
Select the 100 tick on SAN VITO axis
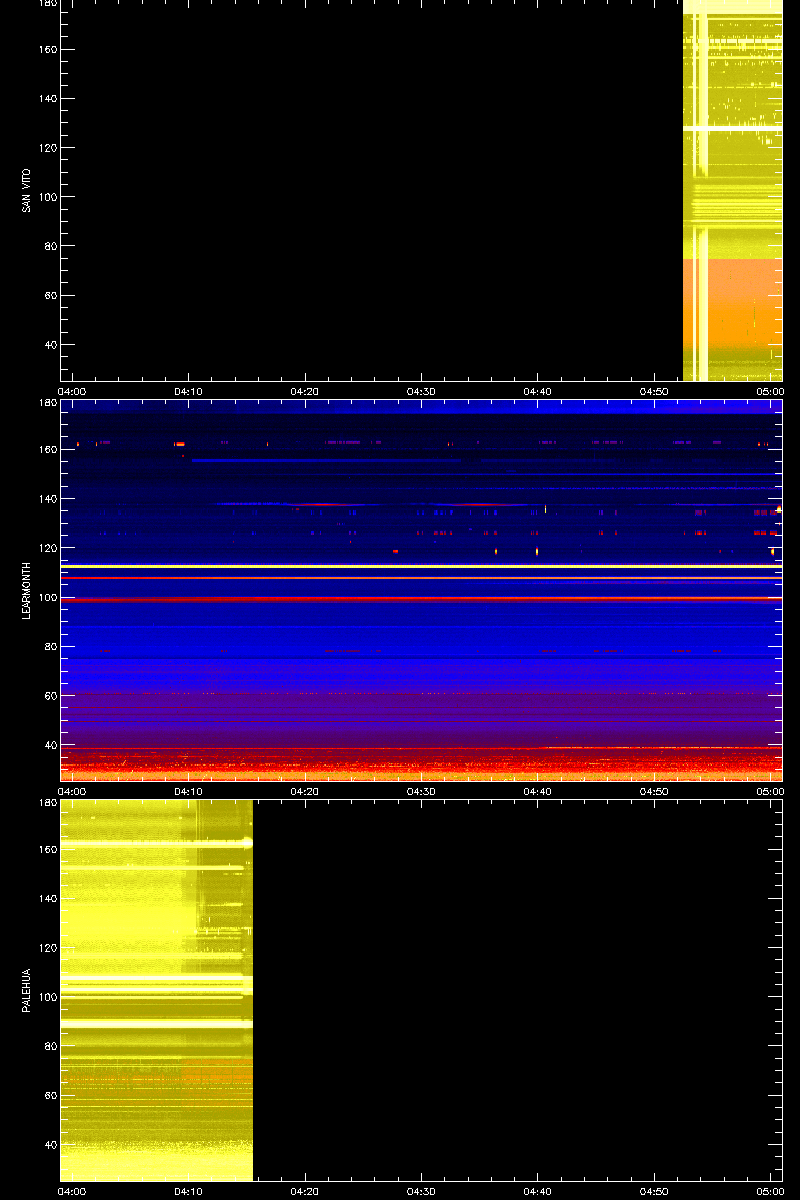click(47, 197)
